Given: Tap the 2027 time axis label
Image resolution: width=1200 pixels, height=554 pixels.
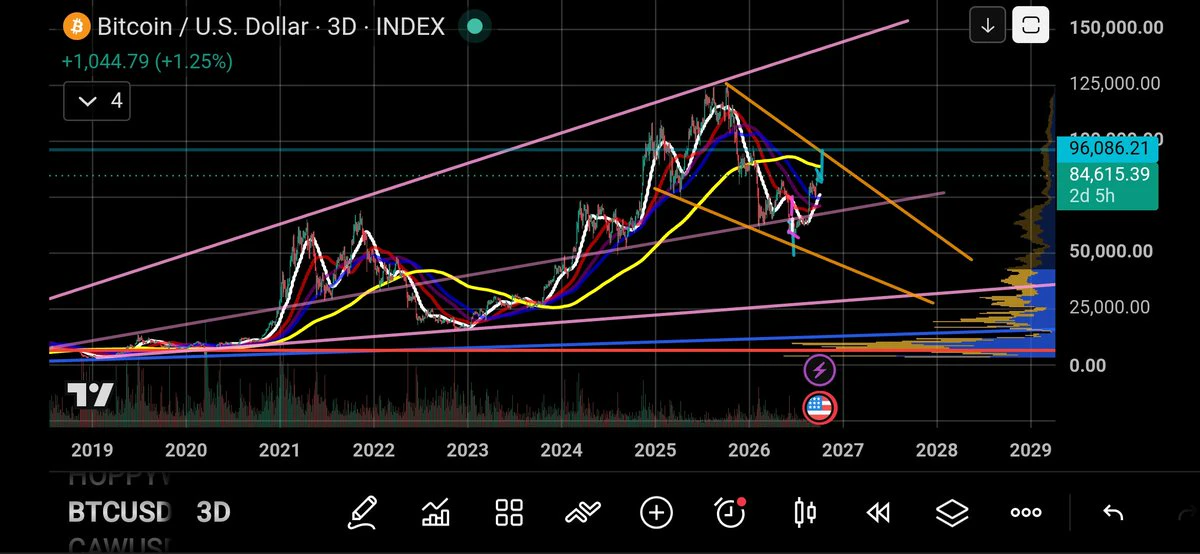Looking at the screenshot, I should [843, 451].
